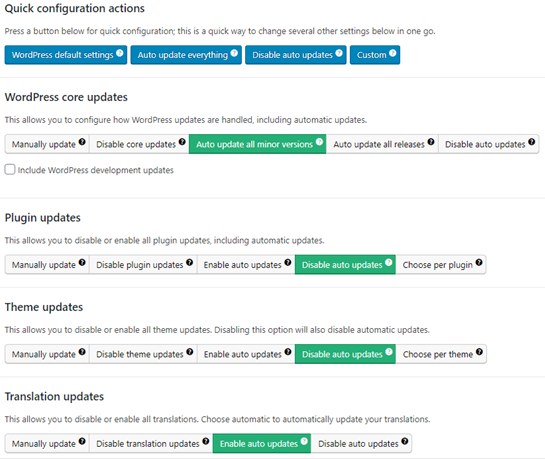The image size is (545, 459).
Task: Select Enable auto updates for themes
Action: (246, 354)
